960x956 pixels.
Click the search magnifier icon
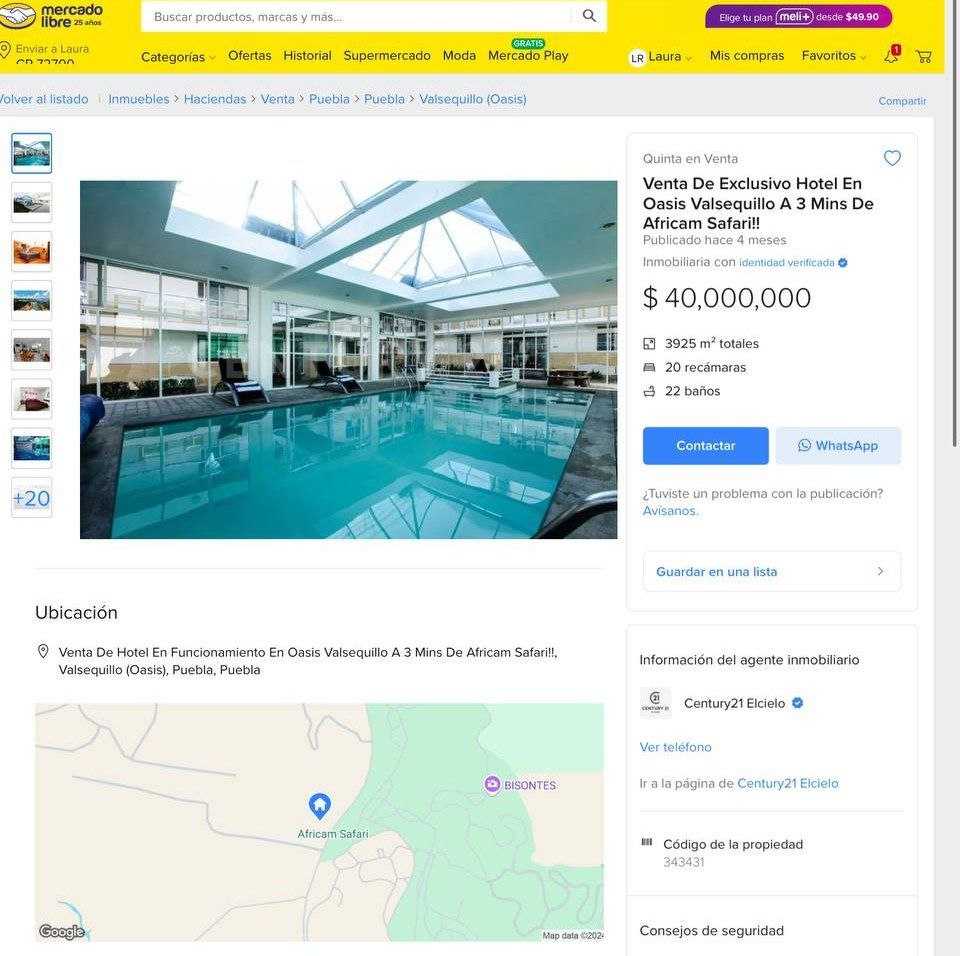click(589, 16)
